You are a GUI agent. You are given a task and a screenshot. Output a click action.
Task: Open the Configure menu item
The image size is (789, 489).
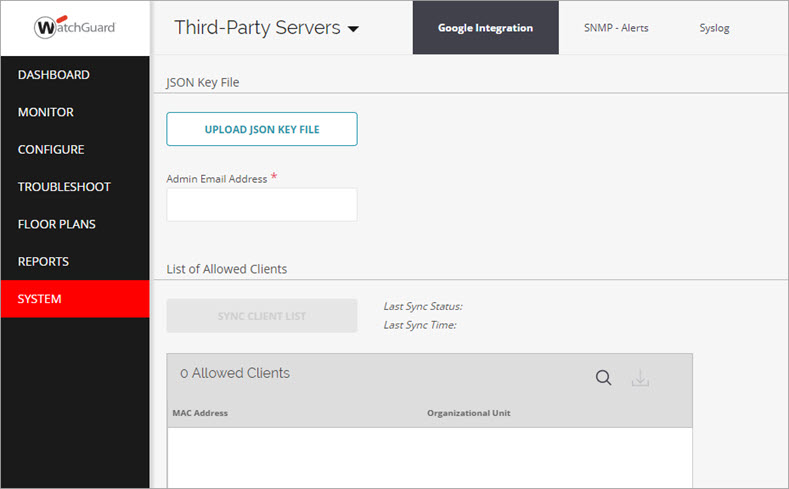pyautogui.click(x=51, y=150)
